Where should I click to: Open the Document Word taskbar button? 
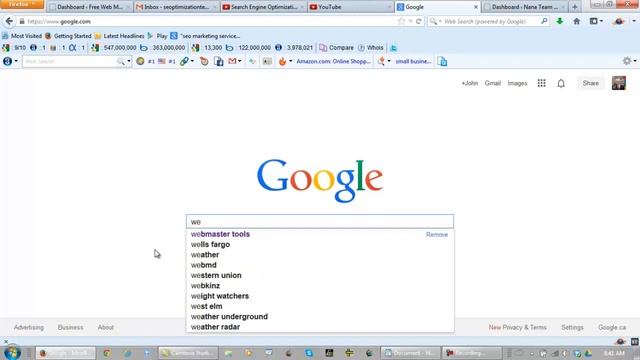tap(410, 353)
